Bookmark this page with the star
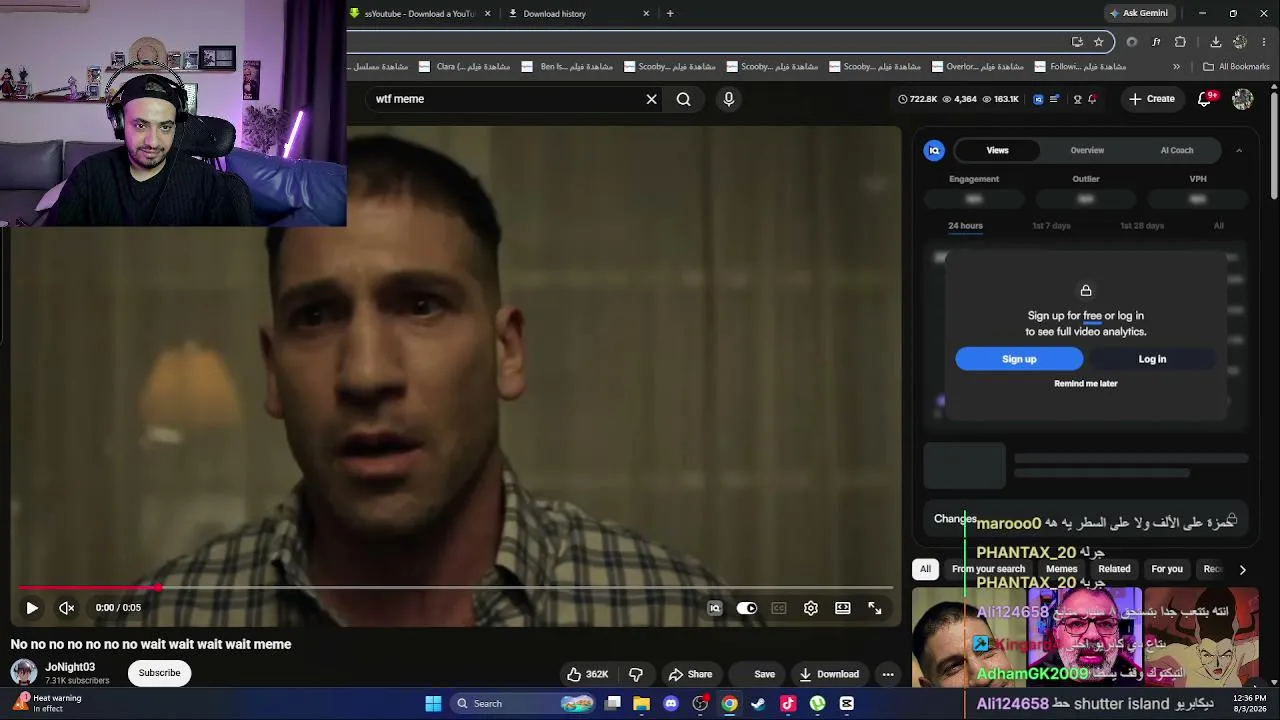The width and height of the screenshot is (1280, 720). 1098,42
